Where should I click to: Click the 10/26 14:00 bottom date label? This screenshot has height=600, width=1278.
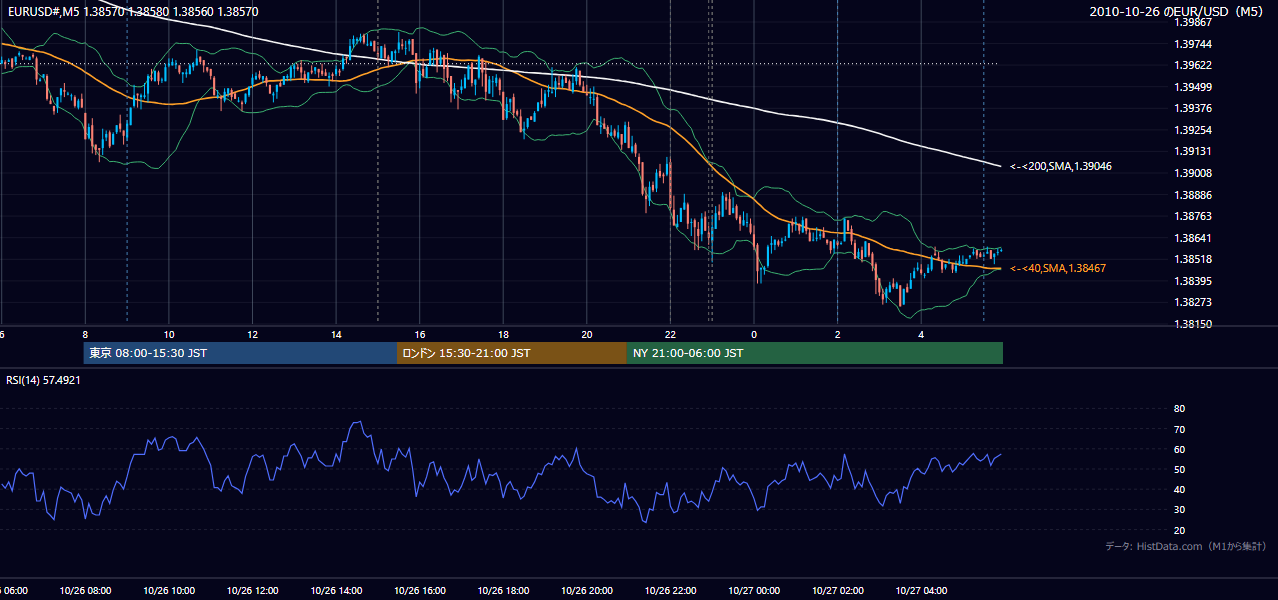point(336,591)
